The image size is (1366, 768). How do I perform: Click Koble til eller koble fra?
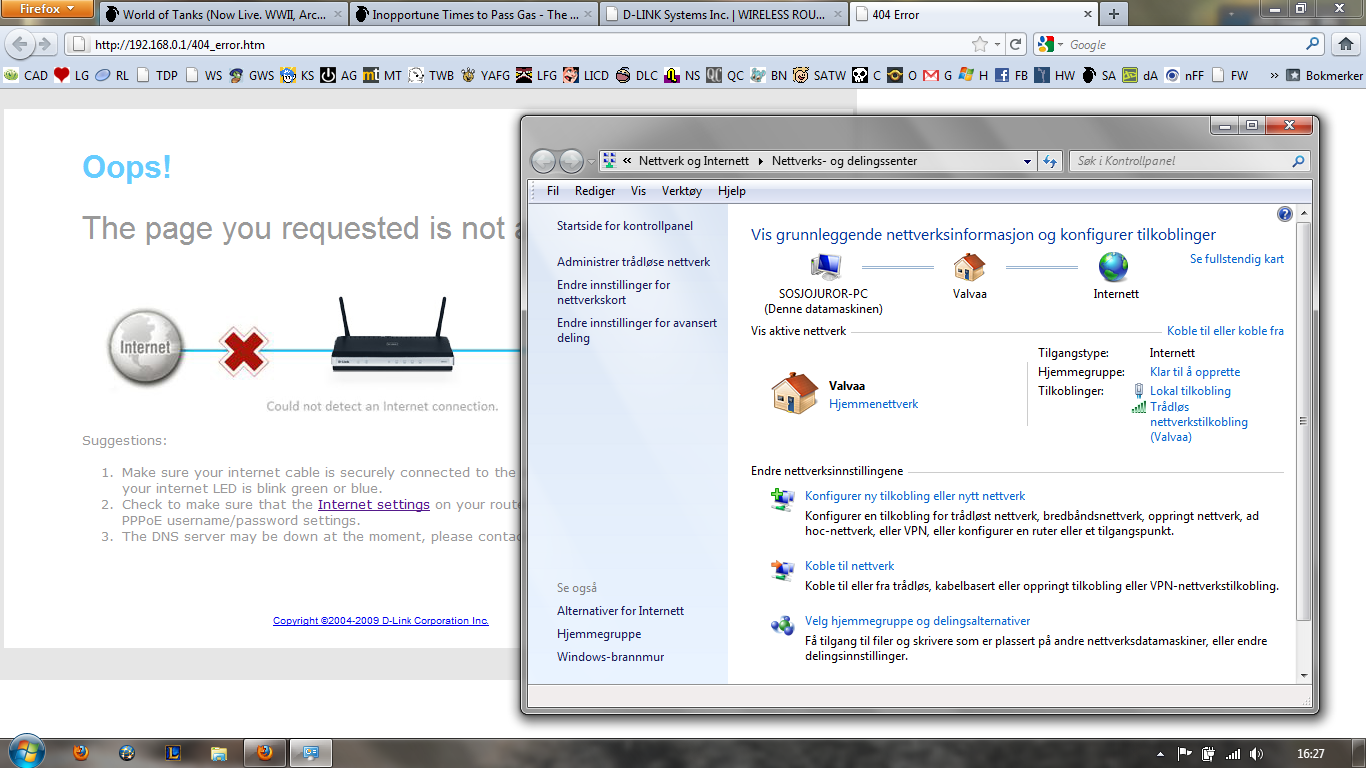click(x=1225, y=331)
